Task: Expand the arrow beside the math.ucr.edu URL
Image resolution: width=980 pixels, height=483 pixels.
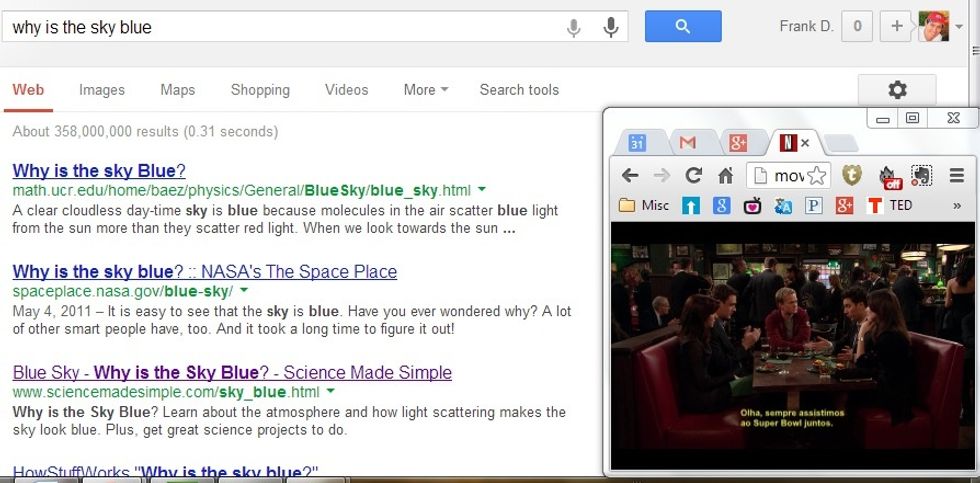Action: click(x=481, y=189)
